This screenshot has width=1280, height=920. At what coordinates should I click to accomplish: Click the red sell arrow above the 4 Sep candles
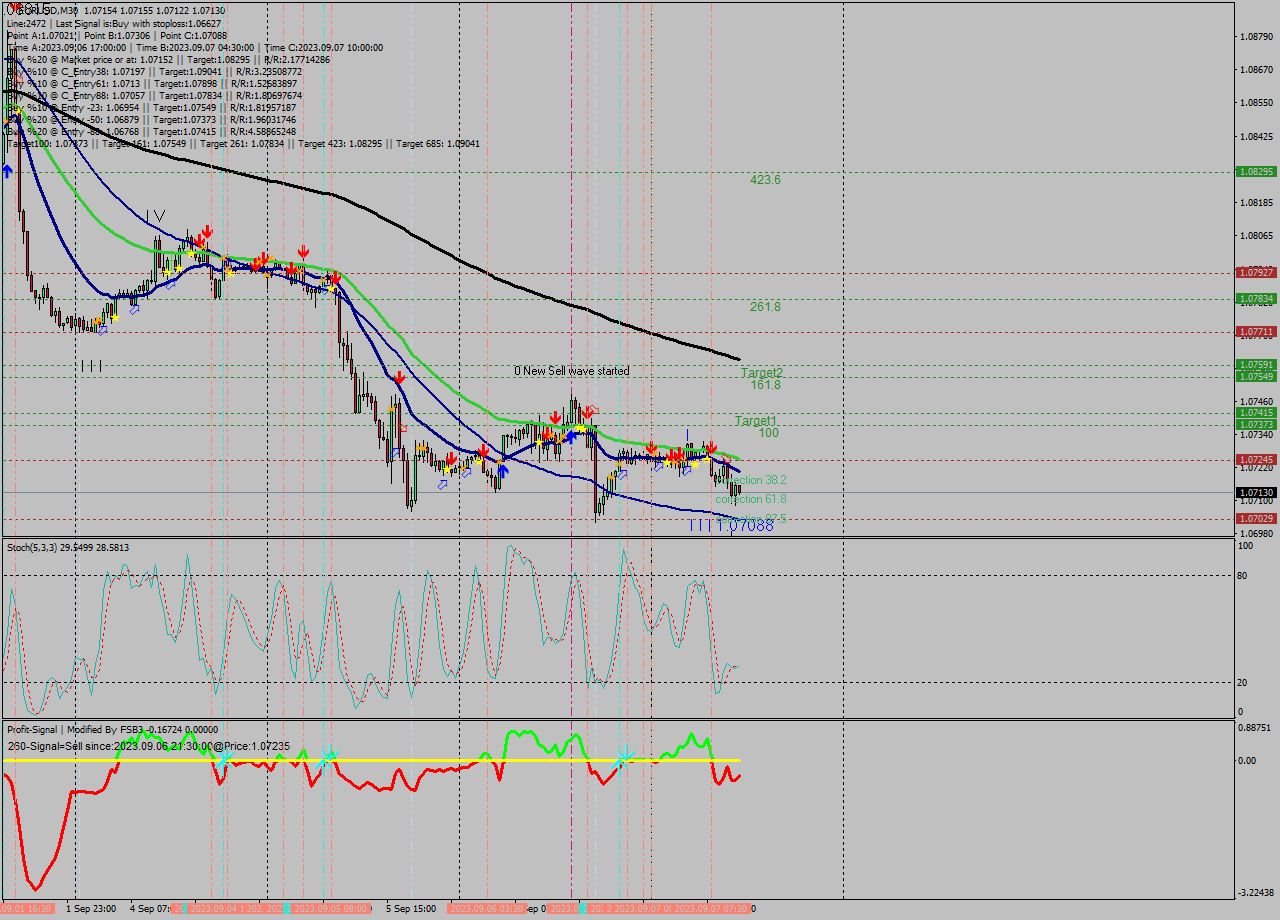(205, 231)
